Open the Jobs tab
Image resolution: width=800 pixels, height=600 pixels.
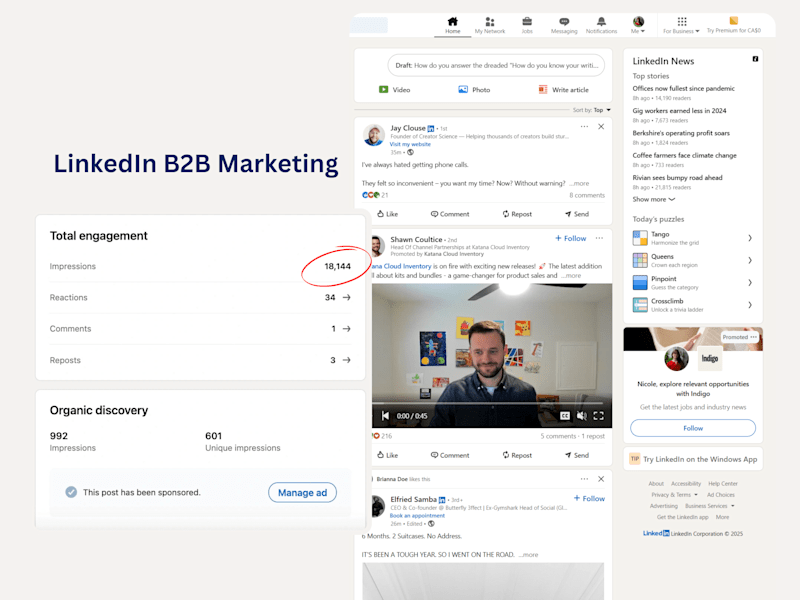point(527,26)
